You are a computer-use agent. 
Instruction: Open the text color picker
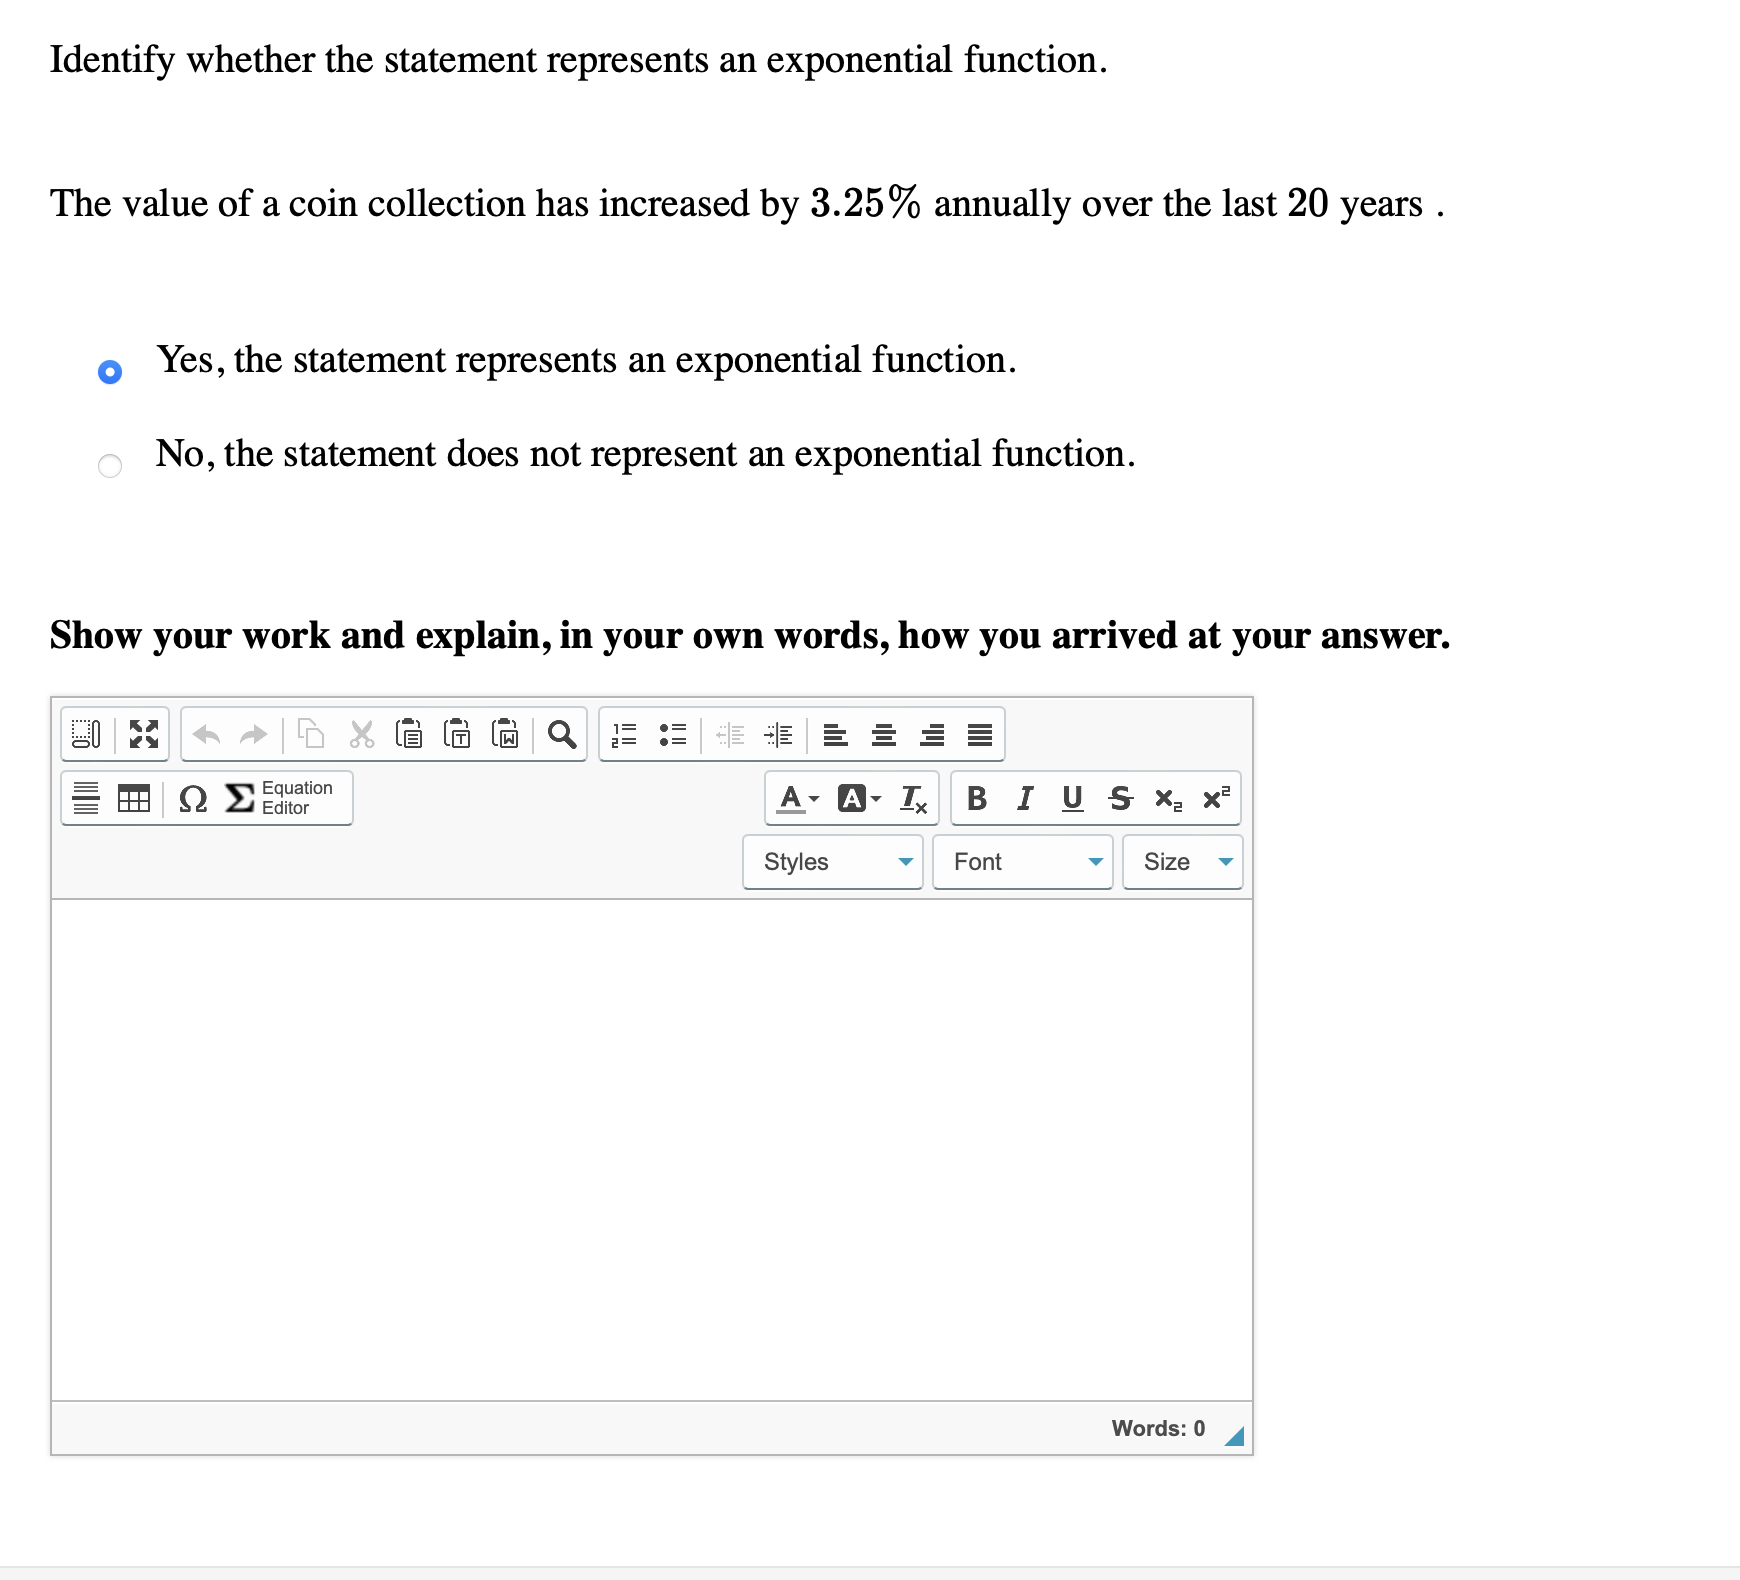pos(790,798)
